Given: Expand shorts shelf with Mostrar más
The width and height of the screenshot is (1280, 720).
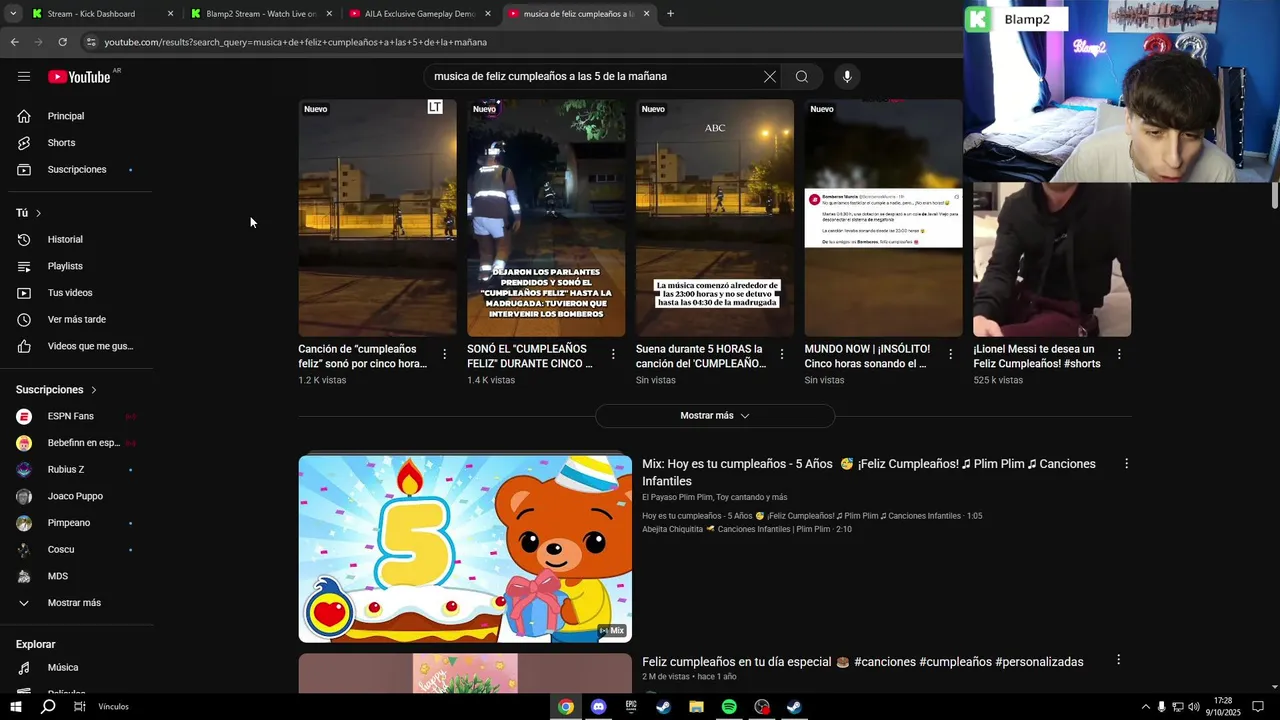Looking at the screenshot, I should coord(715,416).
